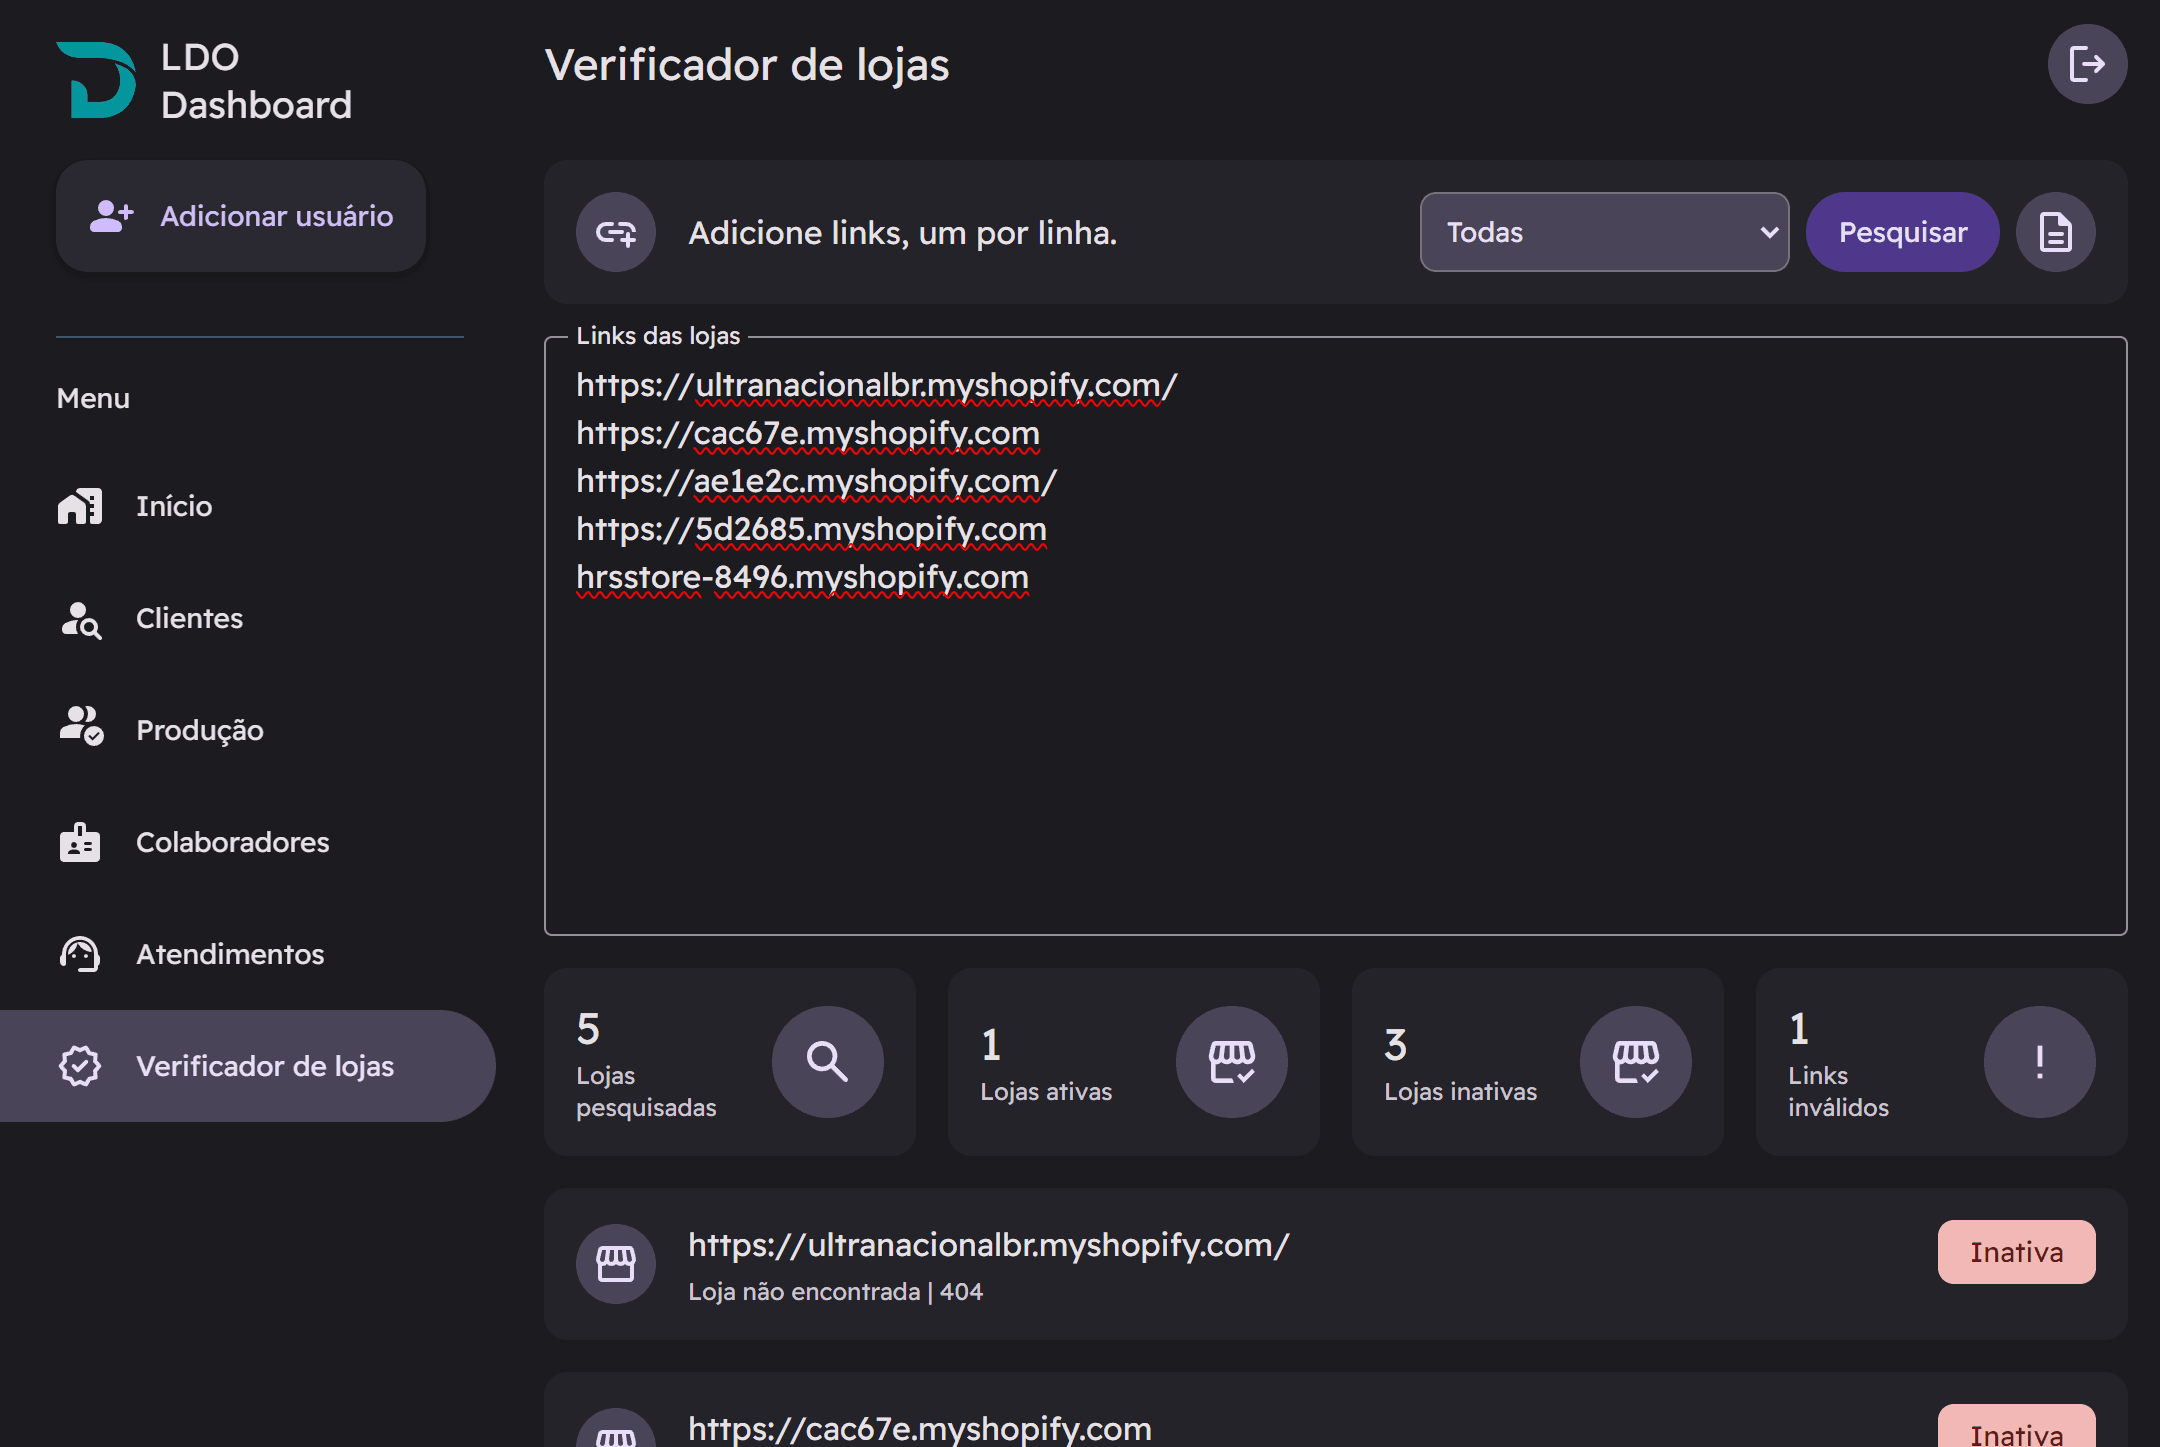Screen dimensions: 2160x1447
Task: Click the store icon beside the ultranacionalbr result
Action: pyautogui.click(x=616, y=1263)
